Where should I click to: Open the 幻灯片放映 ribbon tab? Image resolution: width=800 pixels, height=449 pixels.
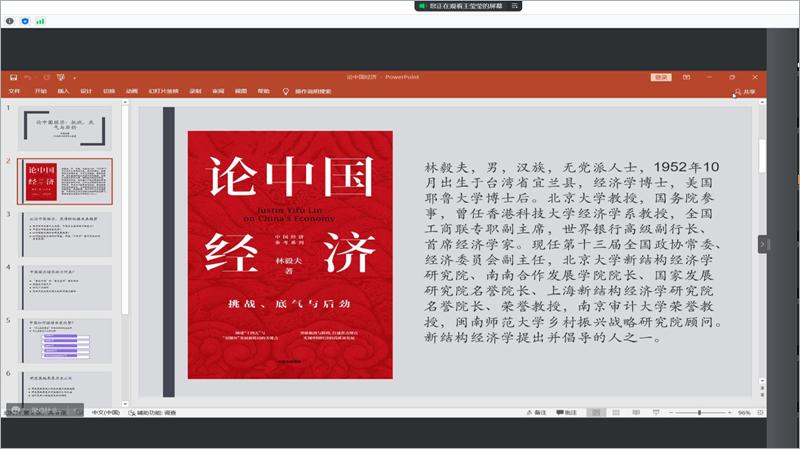[163, 91]
